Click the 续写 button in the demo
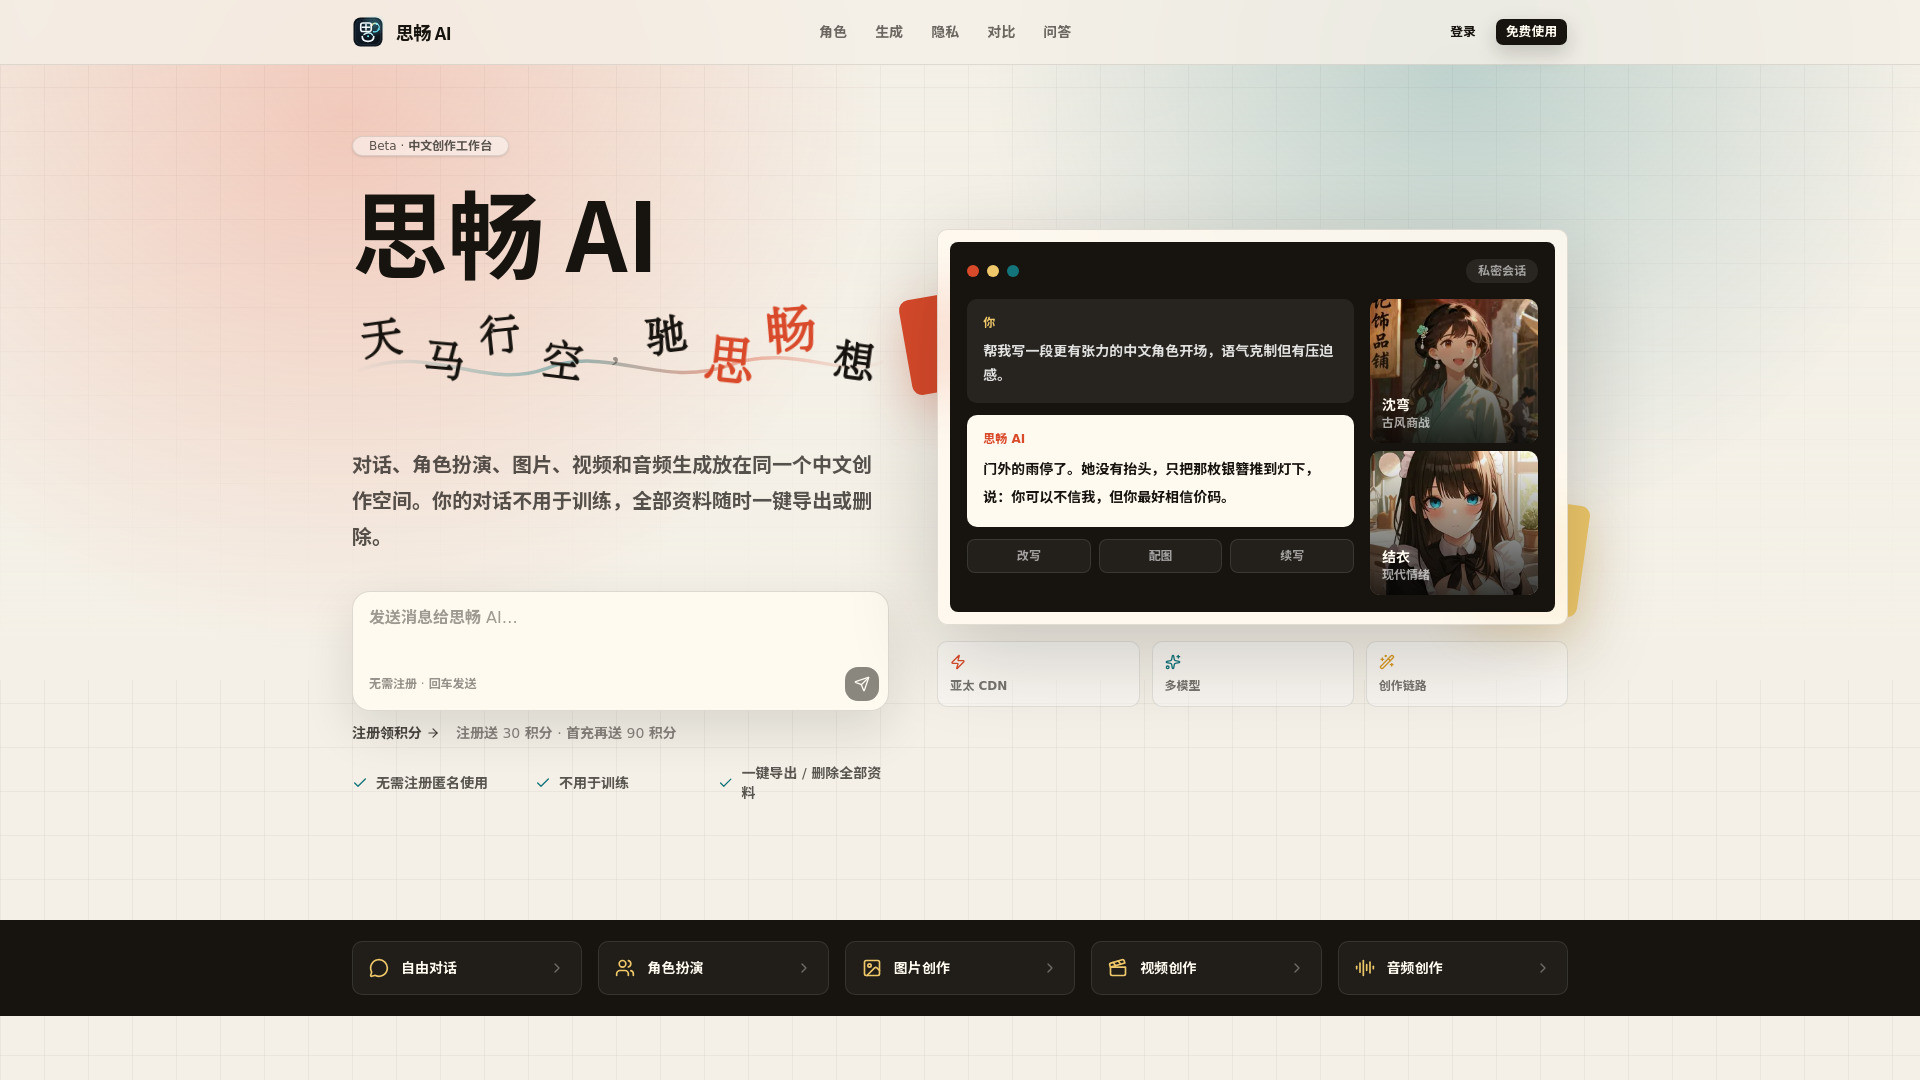This screenshot has height=1080, width=1920. point(1292,556)
